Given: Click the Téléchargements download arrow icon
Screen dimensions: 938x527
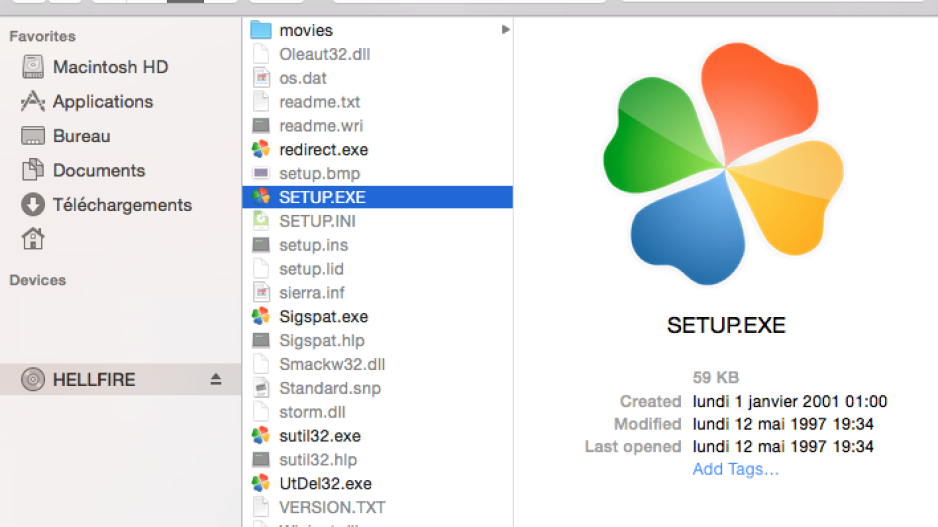Looking at the screenshot, I should (33, 205).
